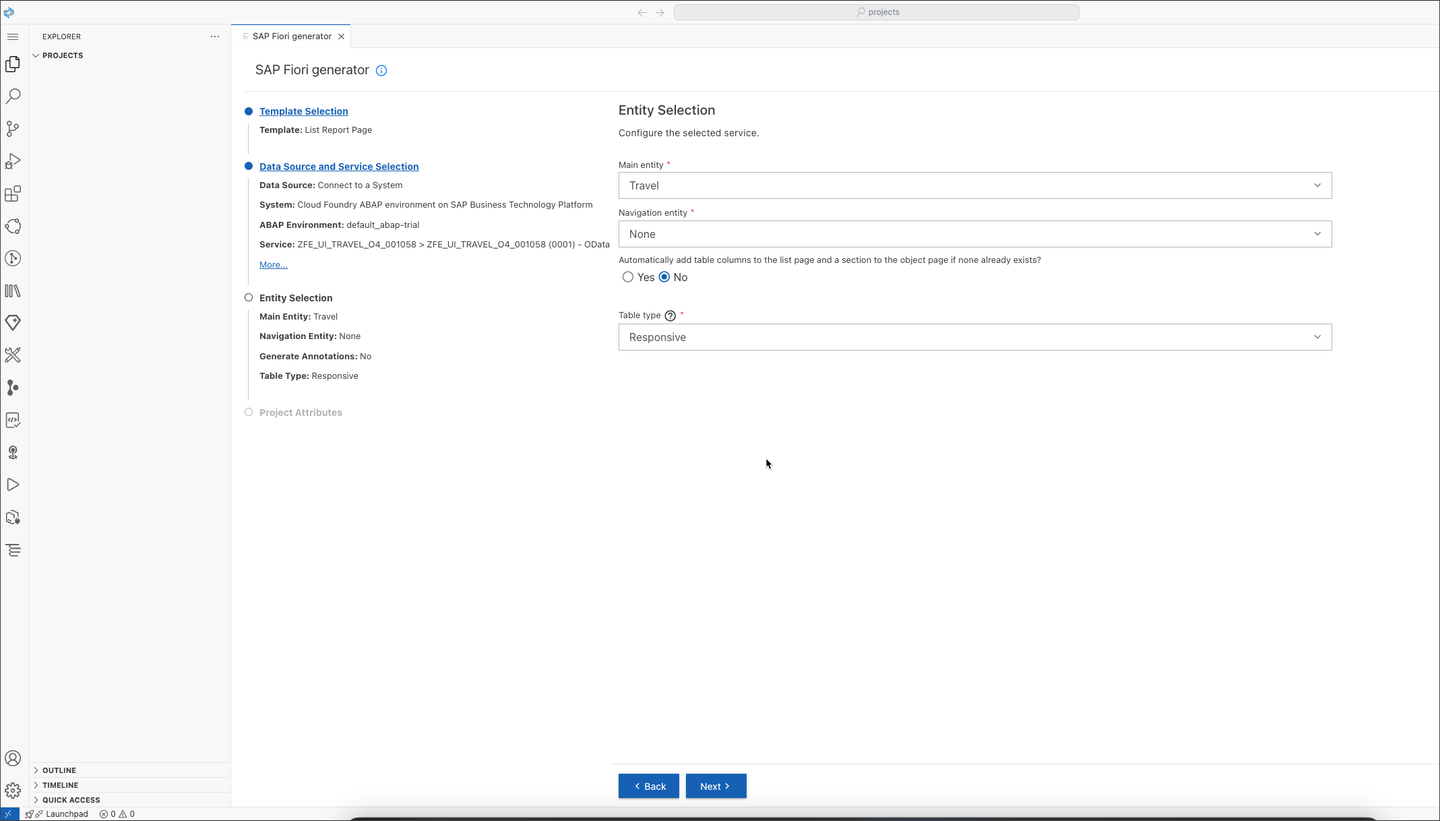Click the 'Data Source: Connect to a System' text
Image resolution: width=1440 pixels, height=821 pixels.
[331, 185]
